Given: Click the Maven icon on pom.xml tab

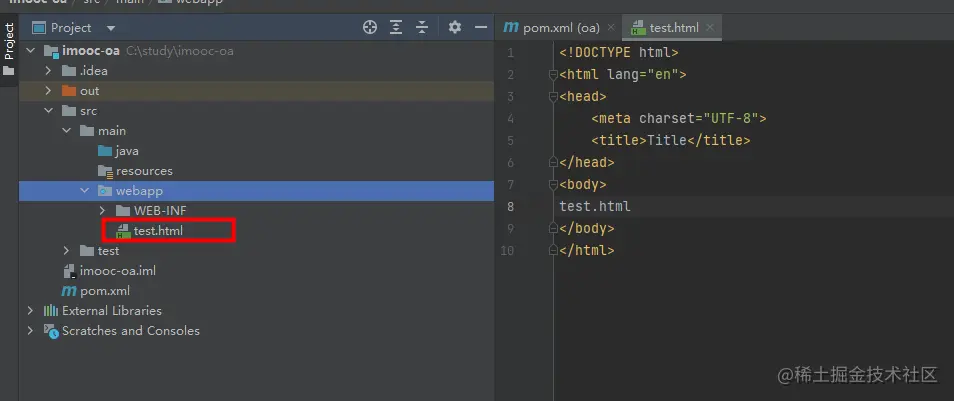Looking at the screenshot, I should point(511,28).
